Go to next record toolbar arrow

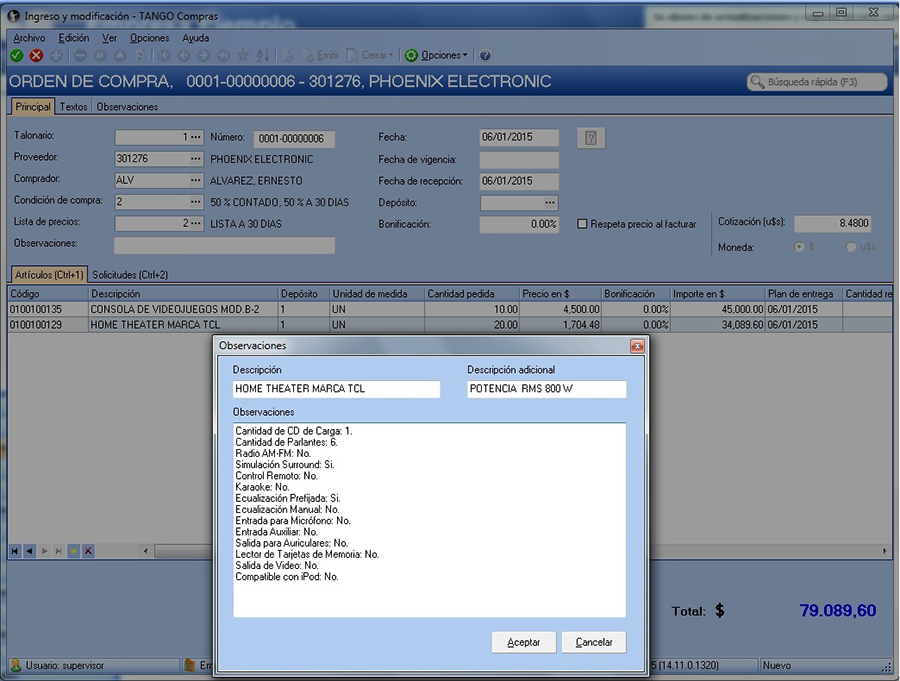203,56
